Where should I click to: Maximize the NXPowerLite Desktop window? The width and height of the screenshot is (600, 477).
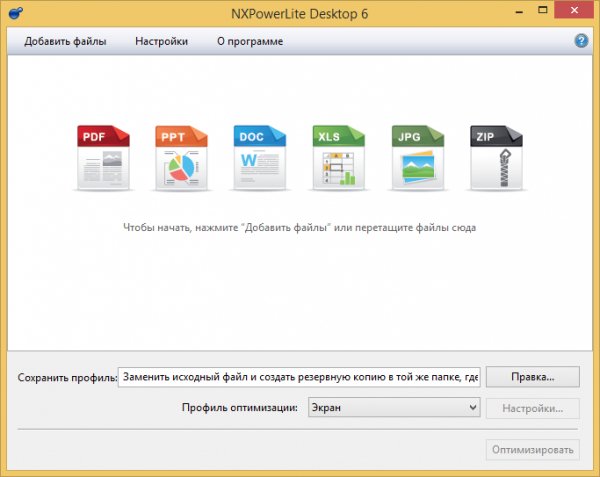[x=543, y=10]
